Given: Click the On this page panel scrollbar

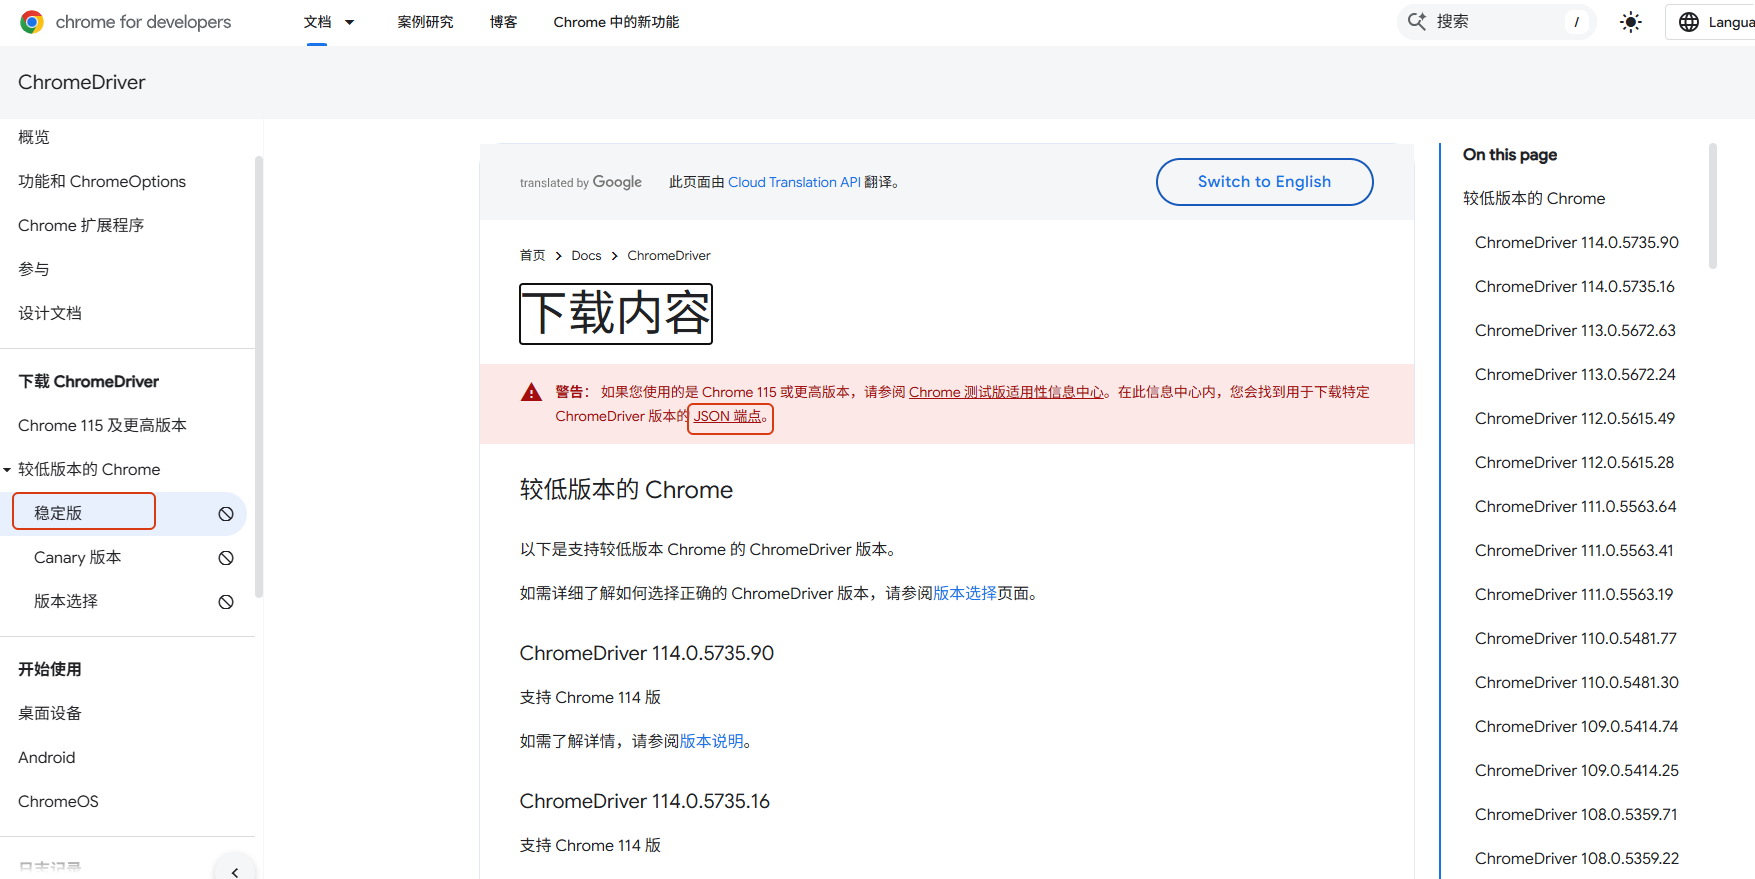Looking at the screenshot, I should [x=1713, y=206].
